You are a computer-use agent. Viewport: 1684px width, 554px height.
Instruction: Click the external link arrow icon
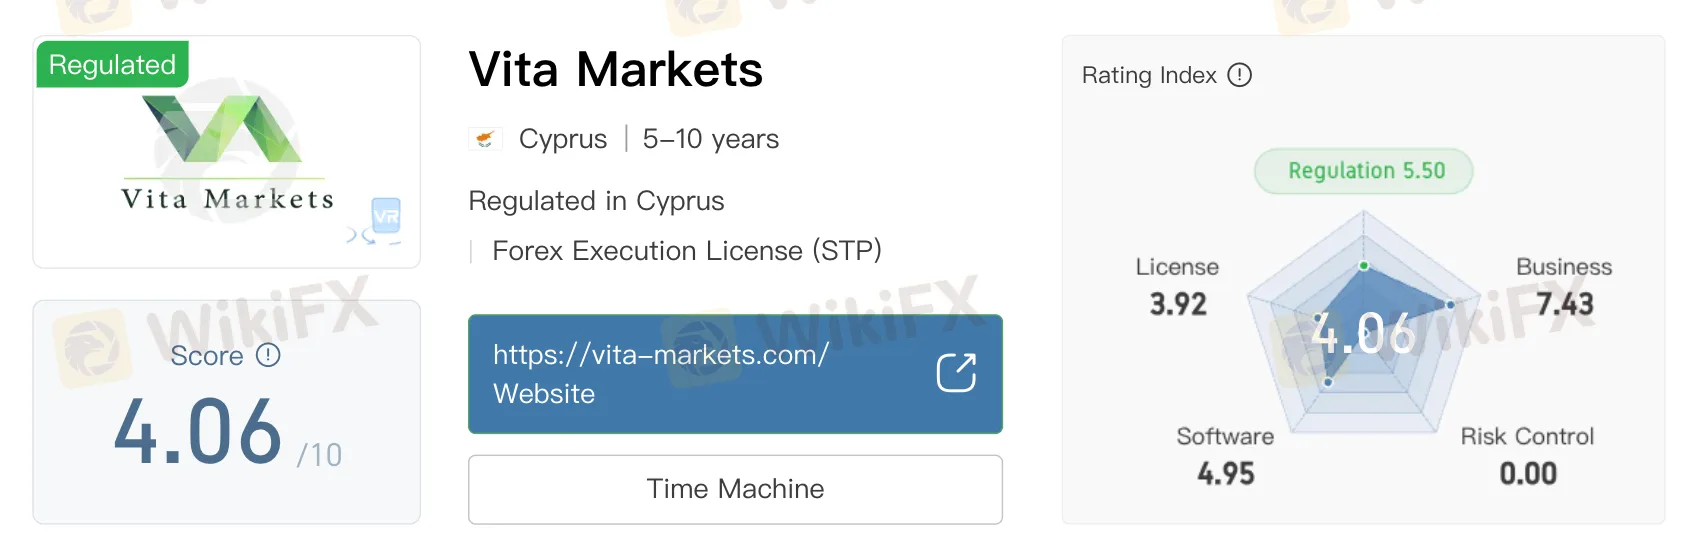click(x=955, y=373)
